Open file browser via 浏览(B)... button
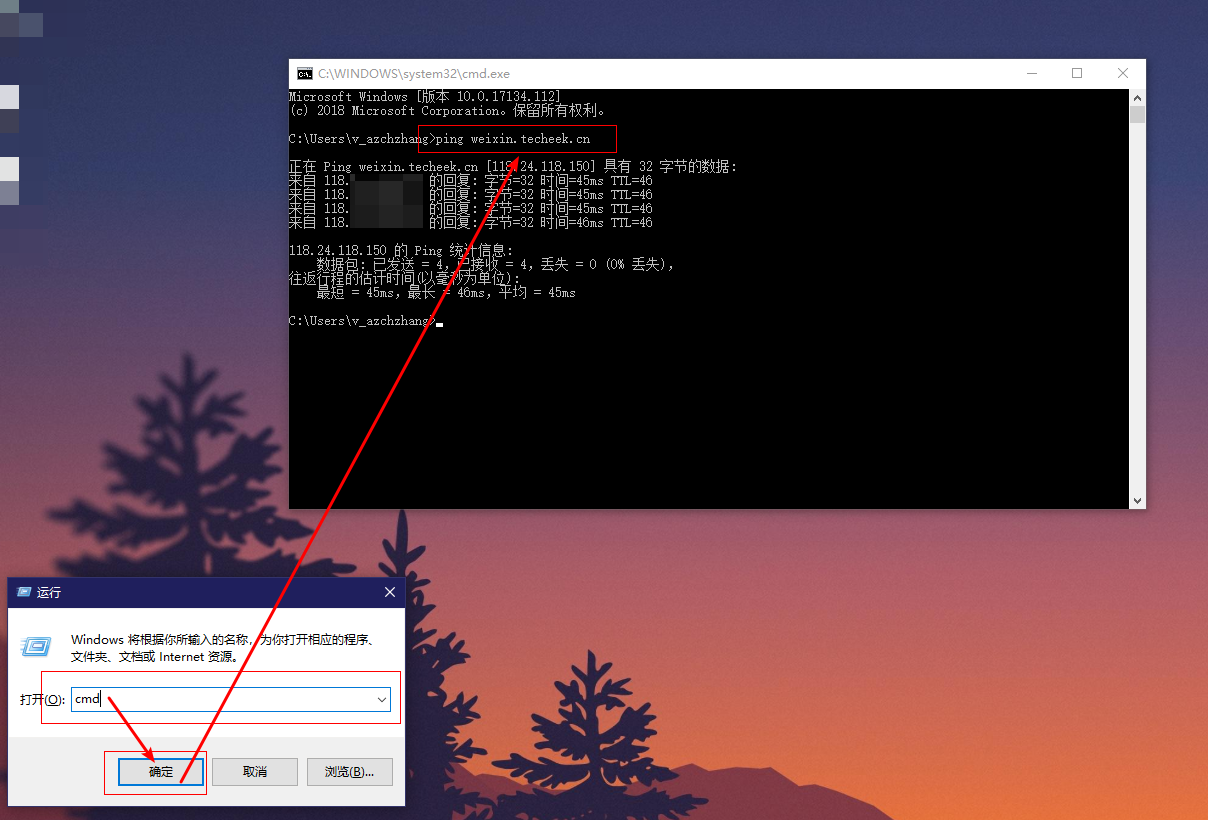 [349, 772]
